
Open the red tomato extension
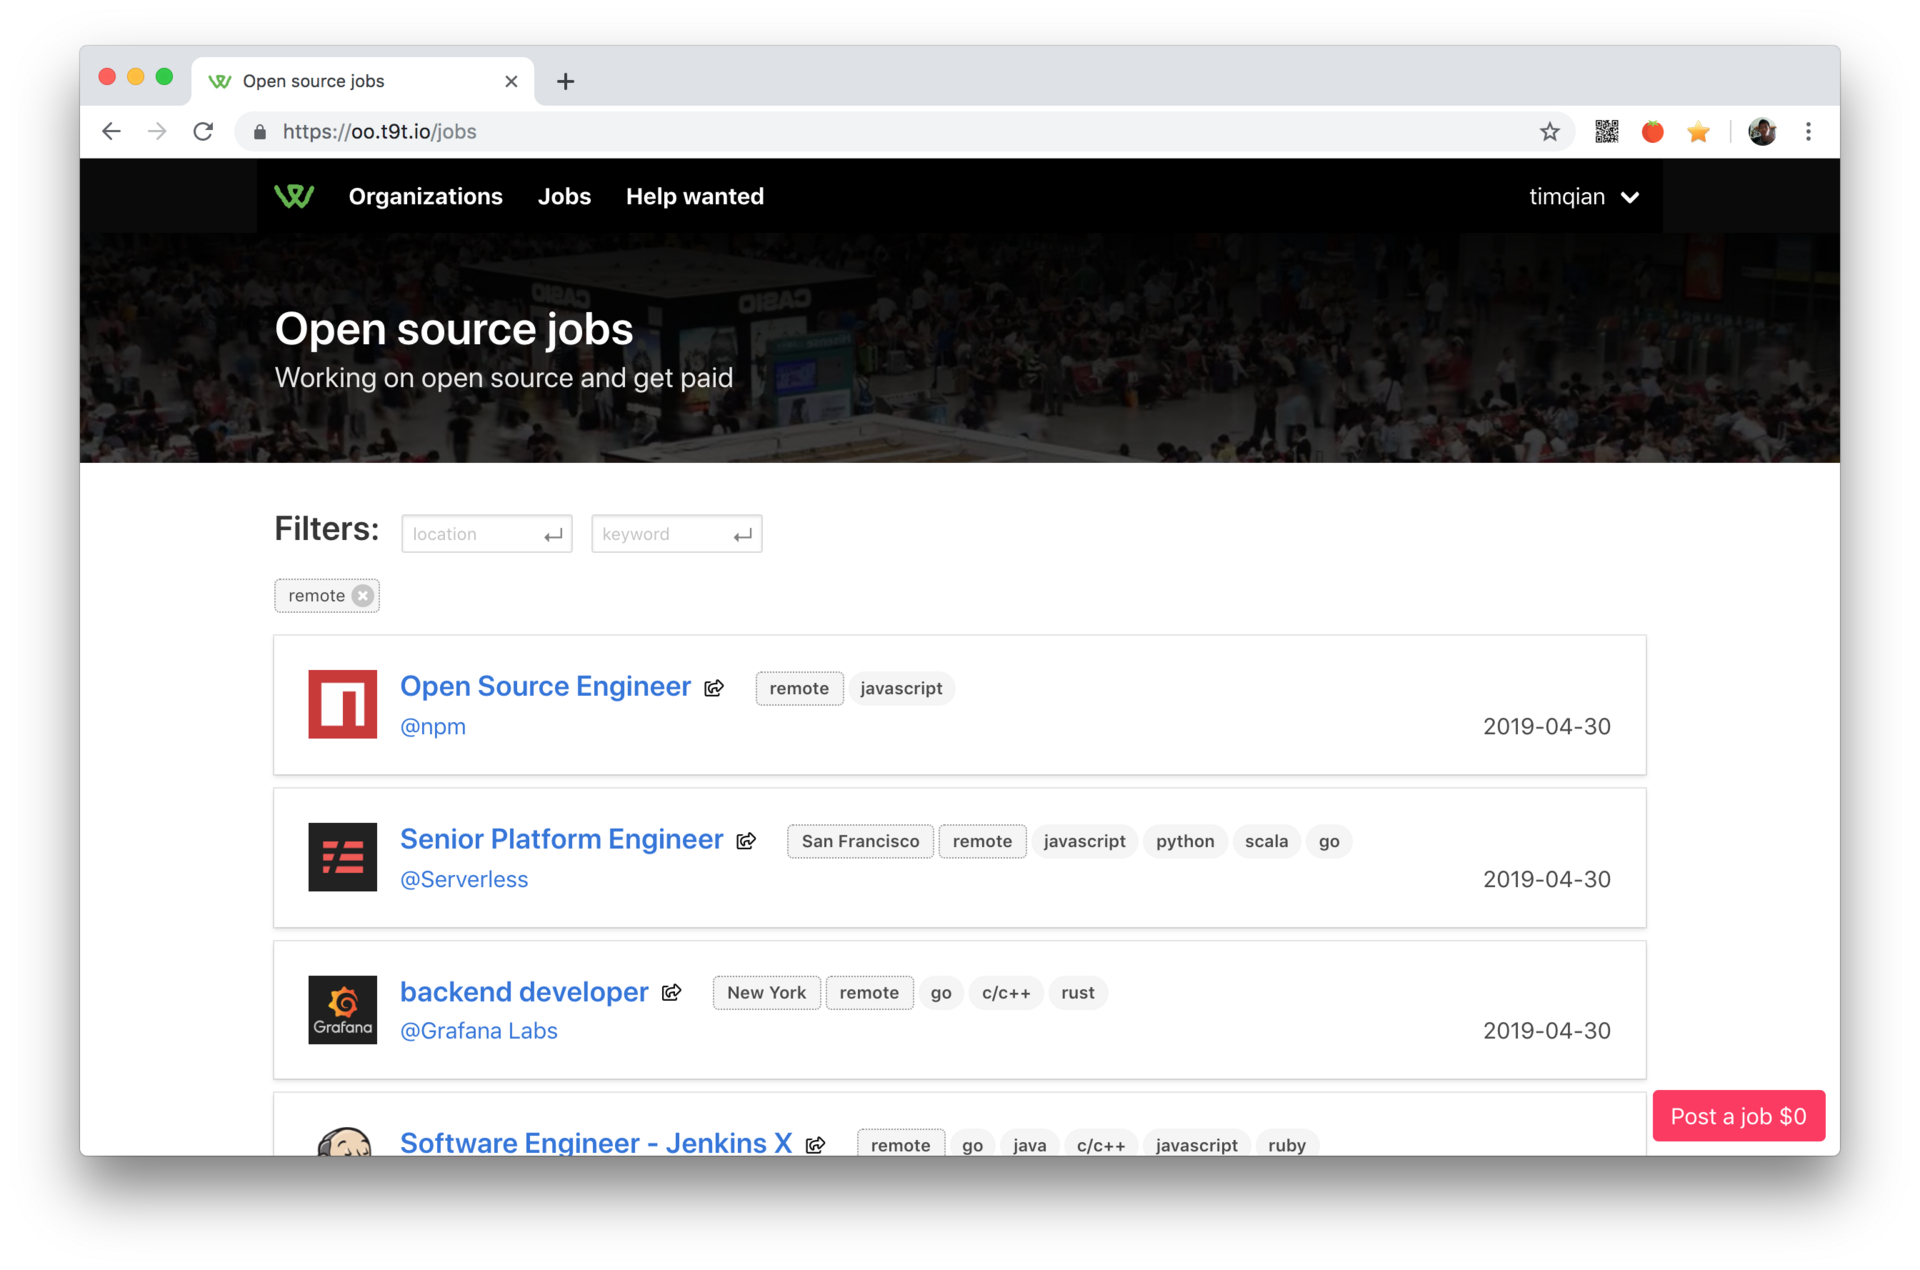pos(1652,131)
